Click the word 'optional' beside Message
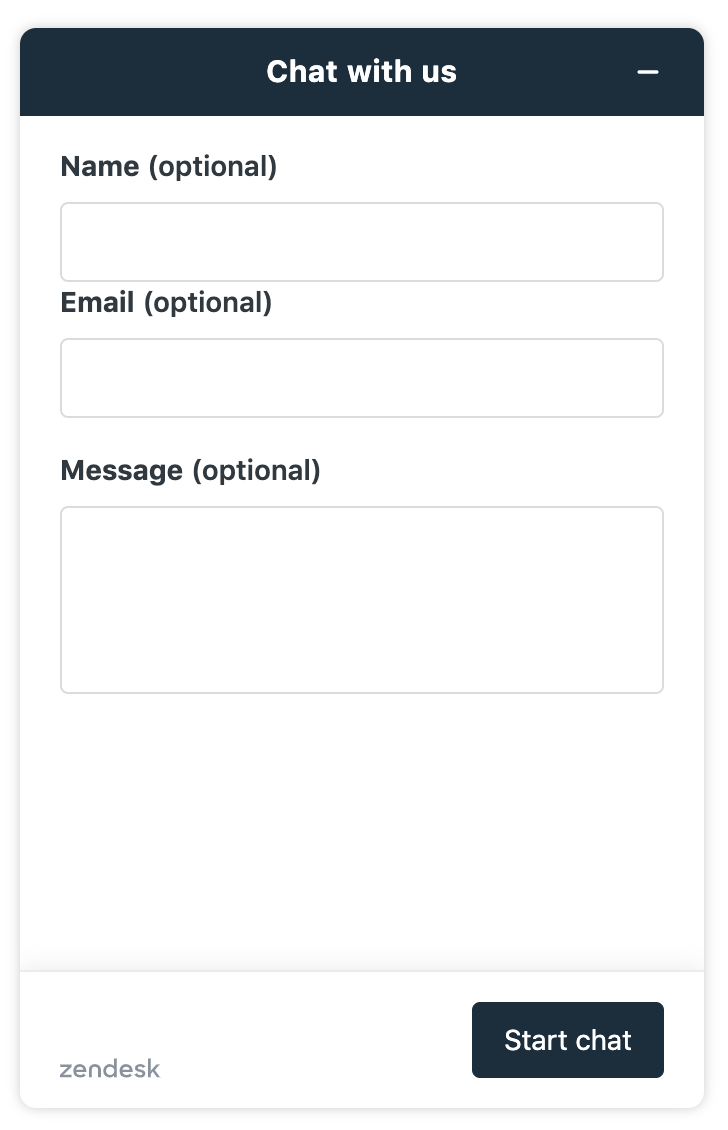This screenshot has height=1130, width=728. (256, 471)
